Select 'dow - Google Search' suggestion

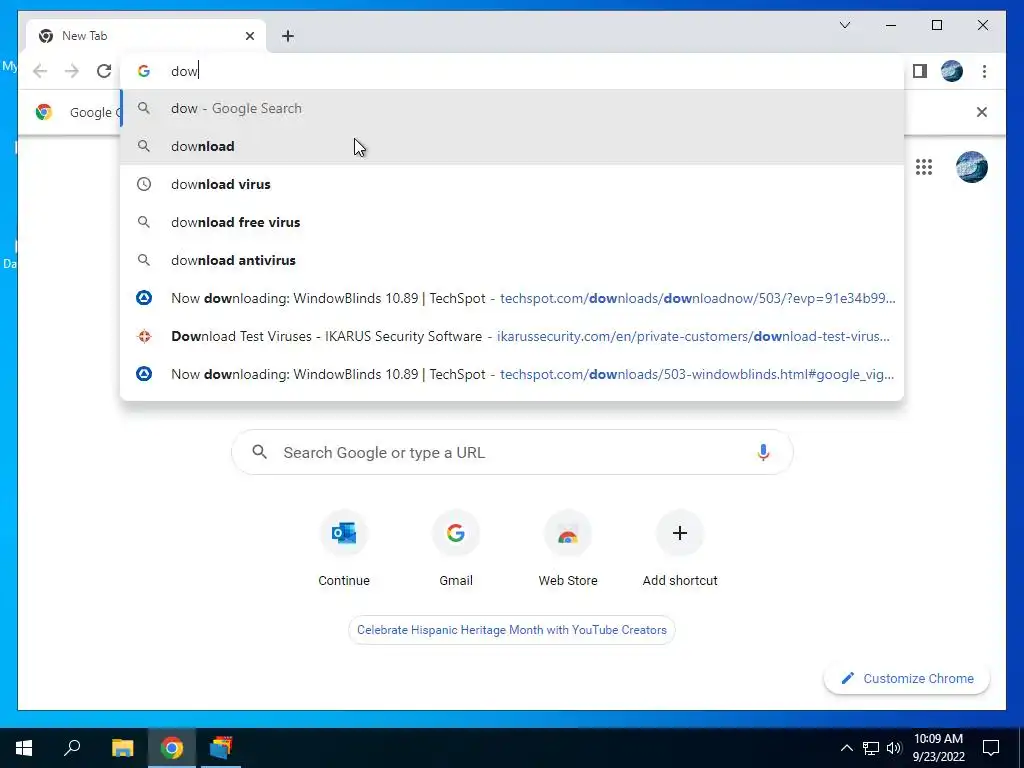tap(512, 108)
